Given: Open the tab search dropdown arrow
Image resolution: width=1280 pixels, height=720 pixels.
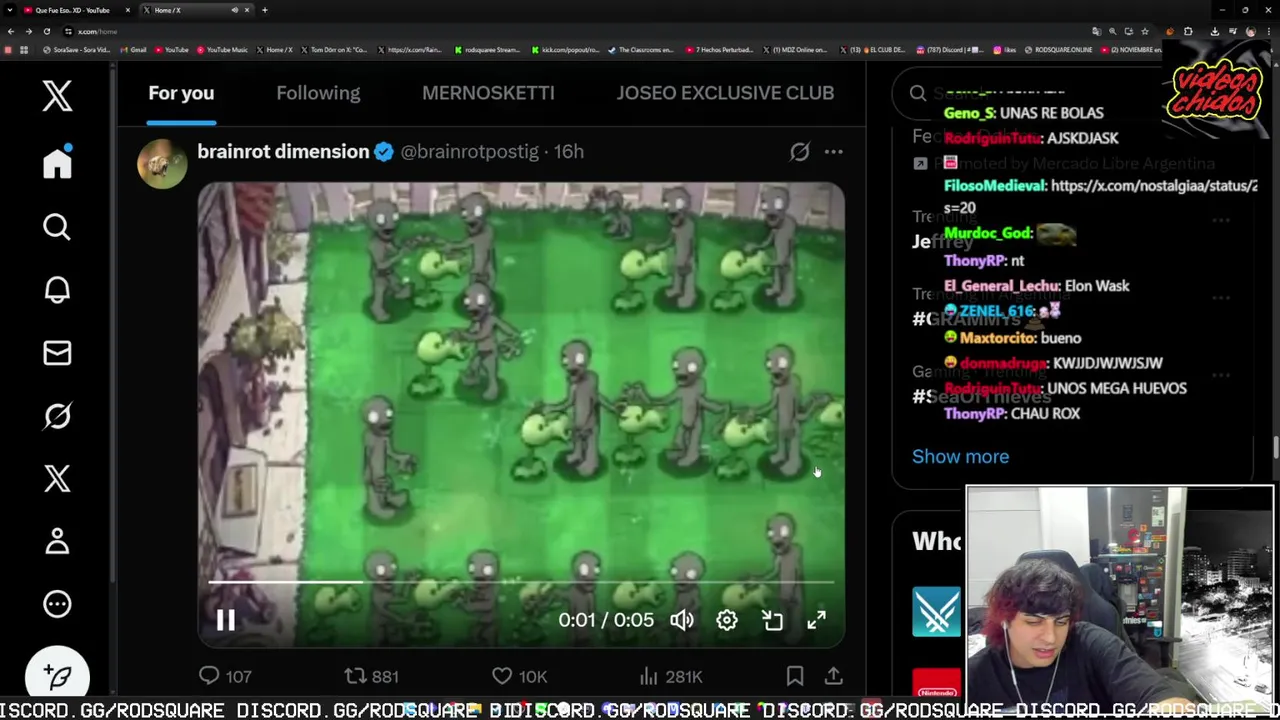Looking at the screenshot, I should [x=9, y=10].
